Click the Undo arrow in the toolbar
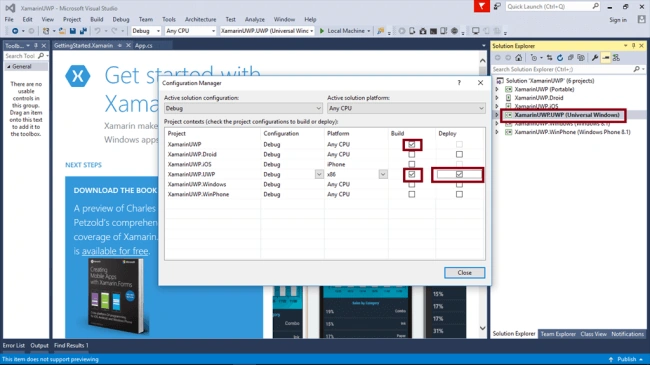 pyautogui.click(x=97, y=31)
